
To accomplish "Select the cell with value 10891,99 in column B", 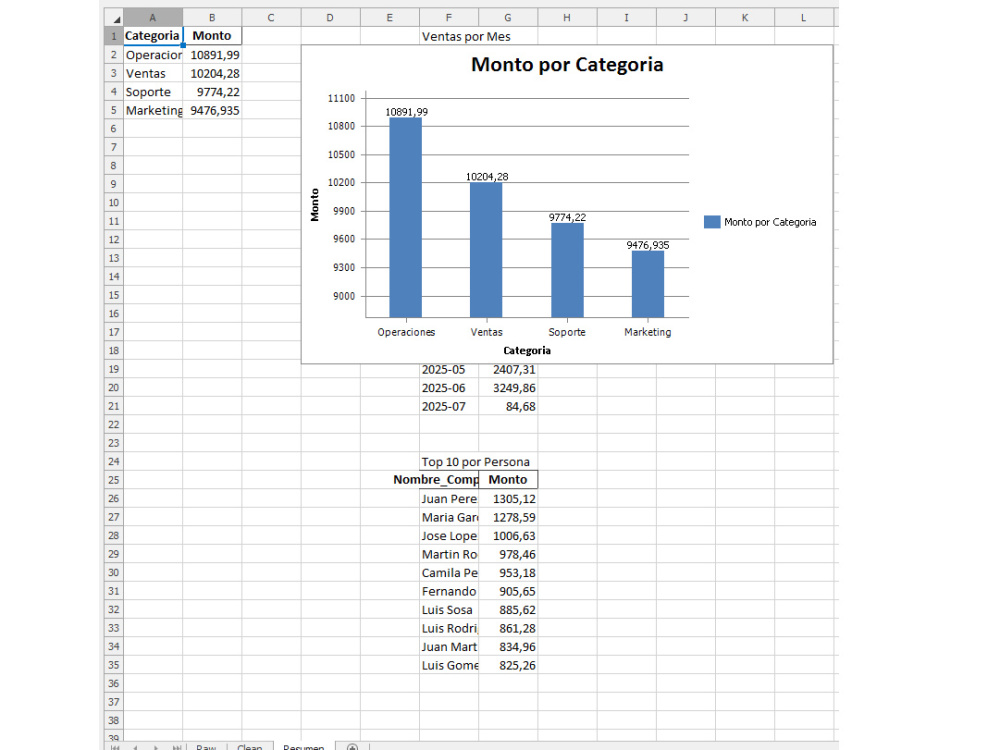I will coord(212,55).
